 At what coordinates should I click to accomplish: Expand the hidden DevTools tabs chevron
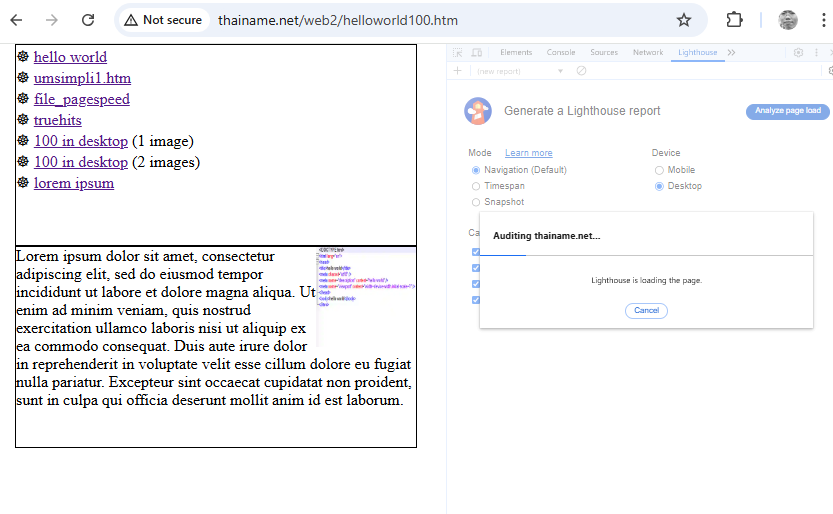731,52
